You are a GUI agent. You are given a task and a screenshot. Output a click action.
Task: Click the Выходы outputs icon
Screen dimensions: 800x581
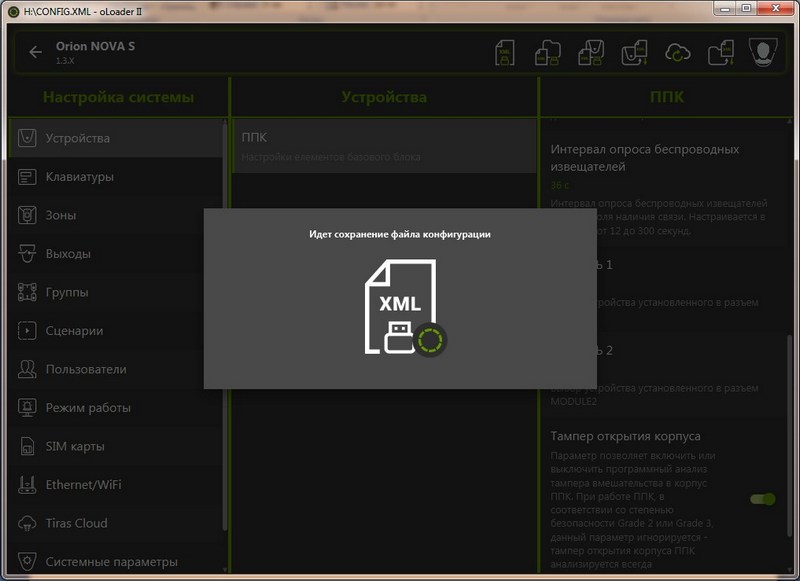[x=27, y=254]
